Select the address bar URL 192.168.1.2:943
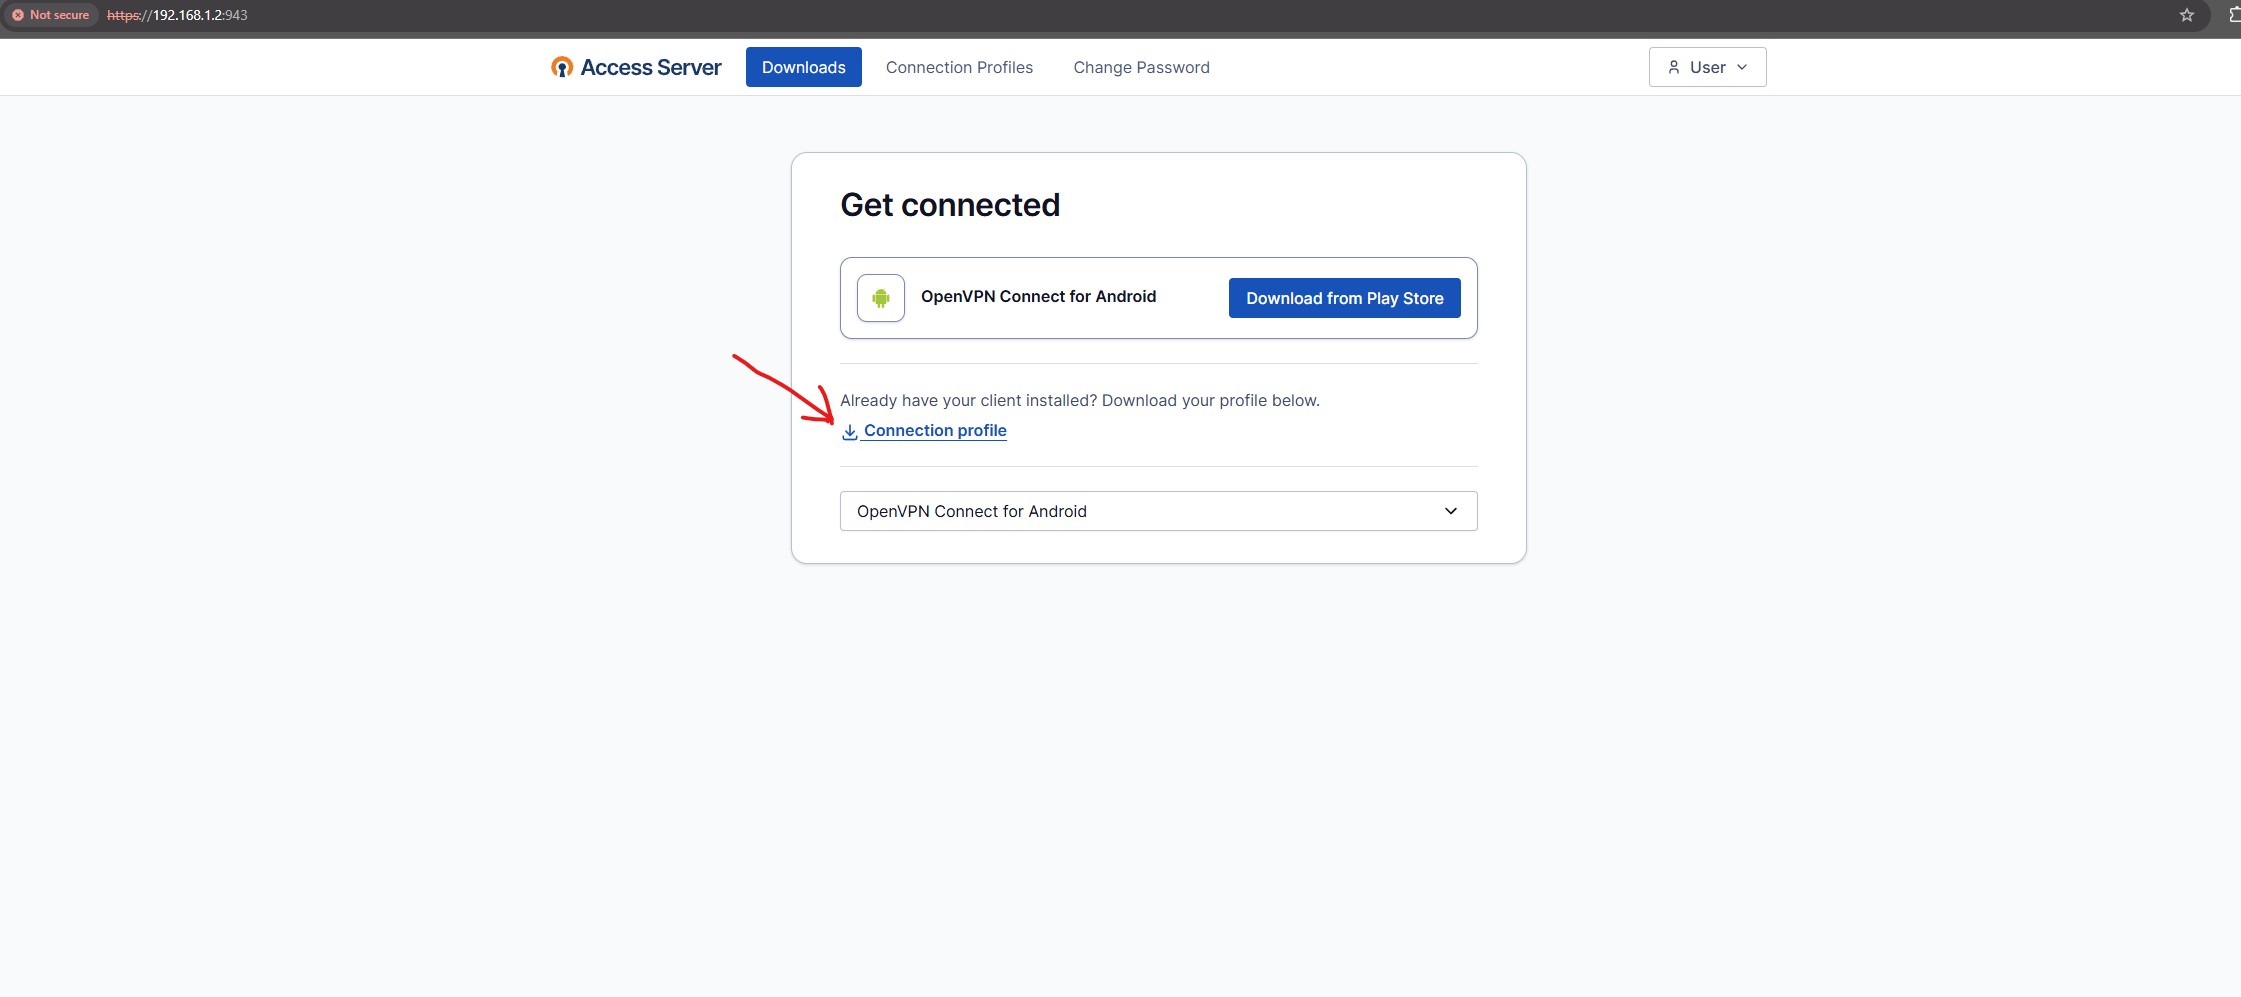The width and height of the screenshot is (2241, 997). [177, 15]
